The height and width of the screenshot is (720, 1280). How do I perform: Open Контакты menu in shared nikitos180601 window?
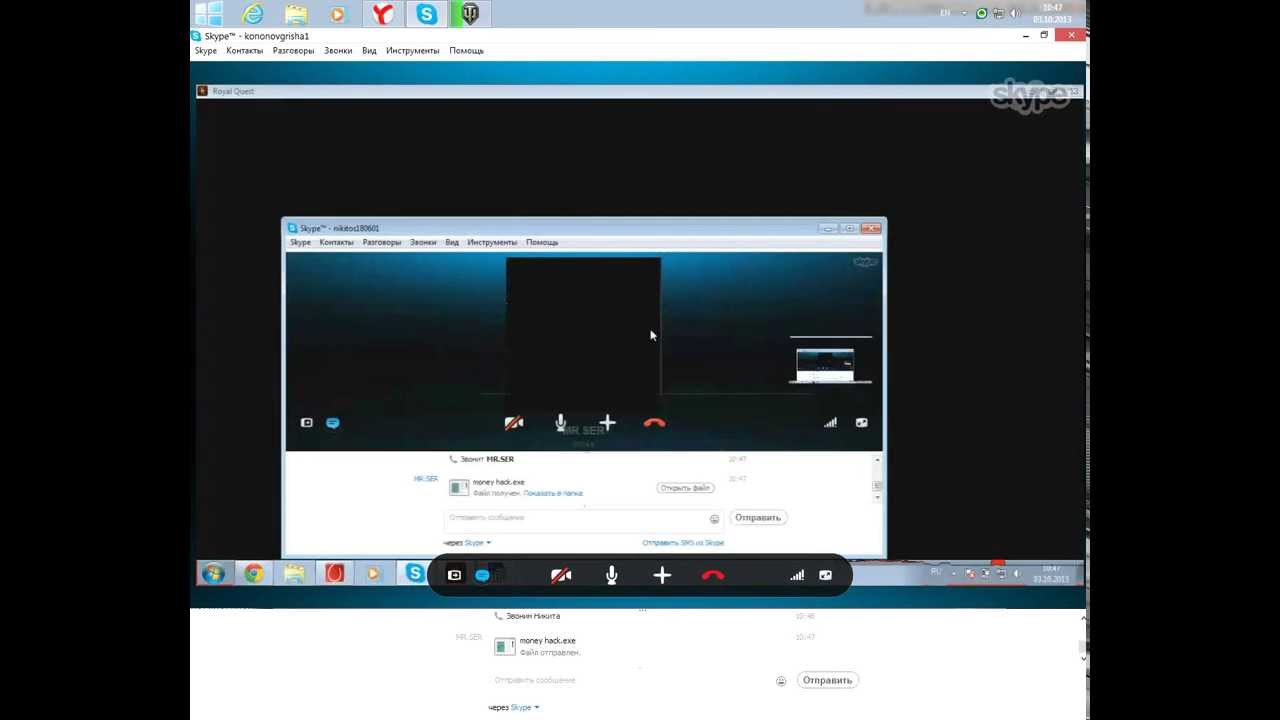[x=336, y=242]
